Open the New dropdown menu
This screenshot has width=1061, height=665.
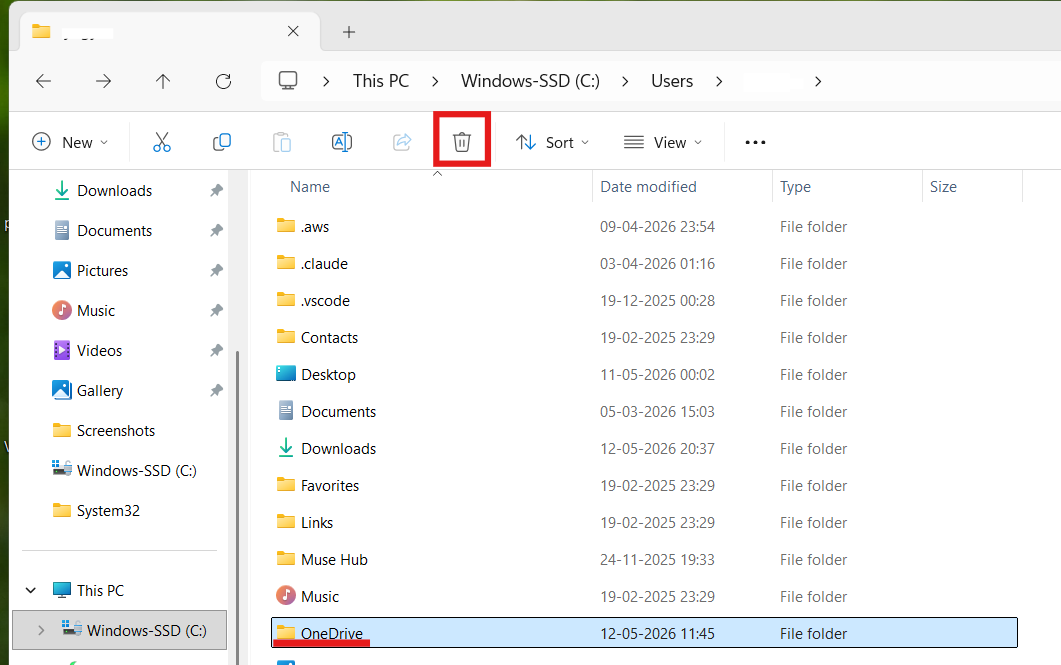(70, 142)
